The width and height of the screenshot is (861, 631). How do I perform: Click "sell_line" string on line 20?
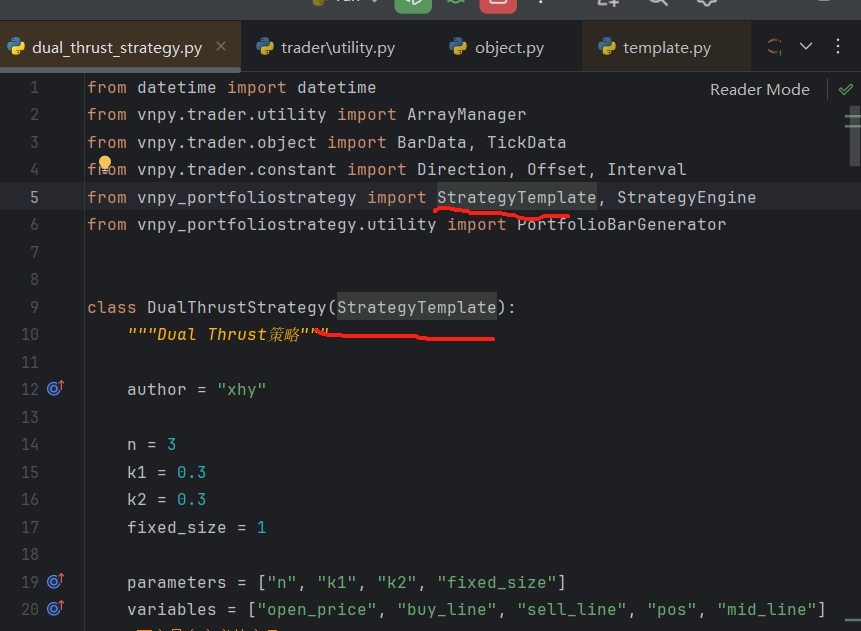pos(572,610)
